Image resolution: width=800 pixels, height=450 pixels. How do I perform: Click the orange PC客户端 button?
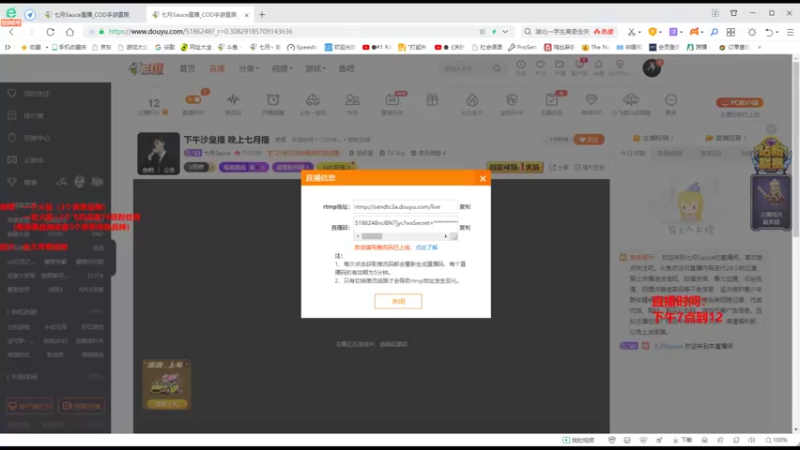tap(739, 103)
